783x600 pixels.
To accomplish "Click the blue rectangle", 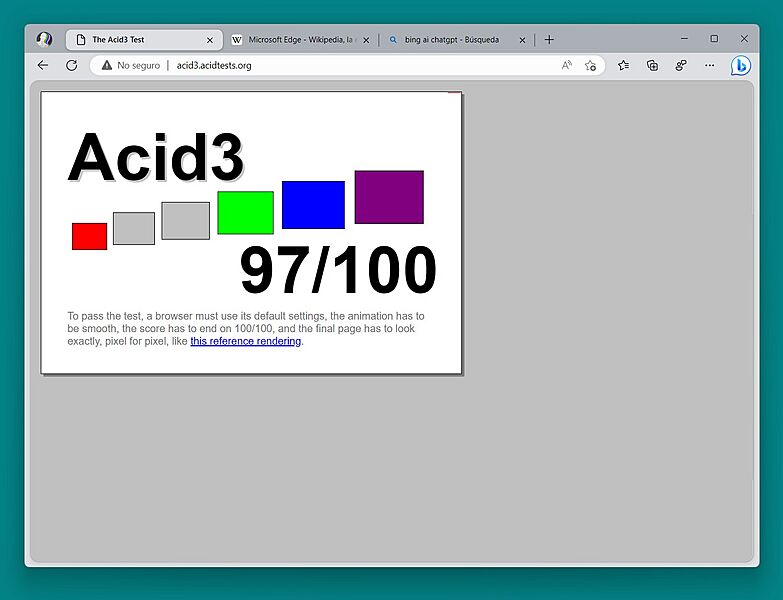I will coord(314,205).
